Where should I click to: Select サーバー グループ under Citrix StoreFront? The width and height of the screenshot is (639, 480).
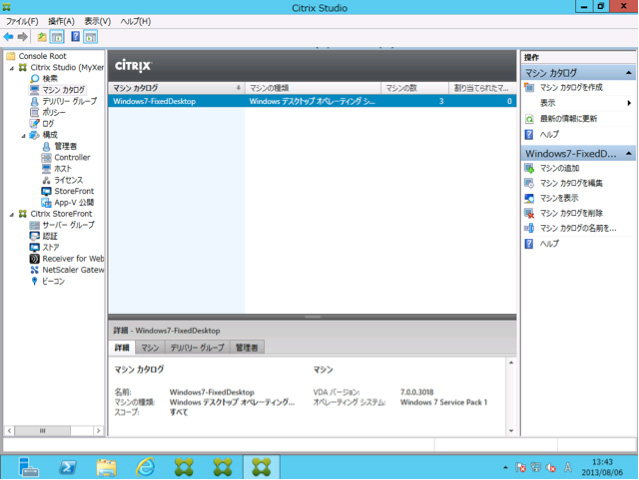68,225
